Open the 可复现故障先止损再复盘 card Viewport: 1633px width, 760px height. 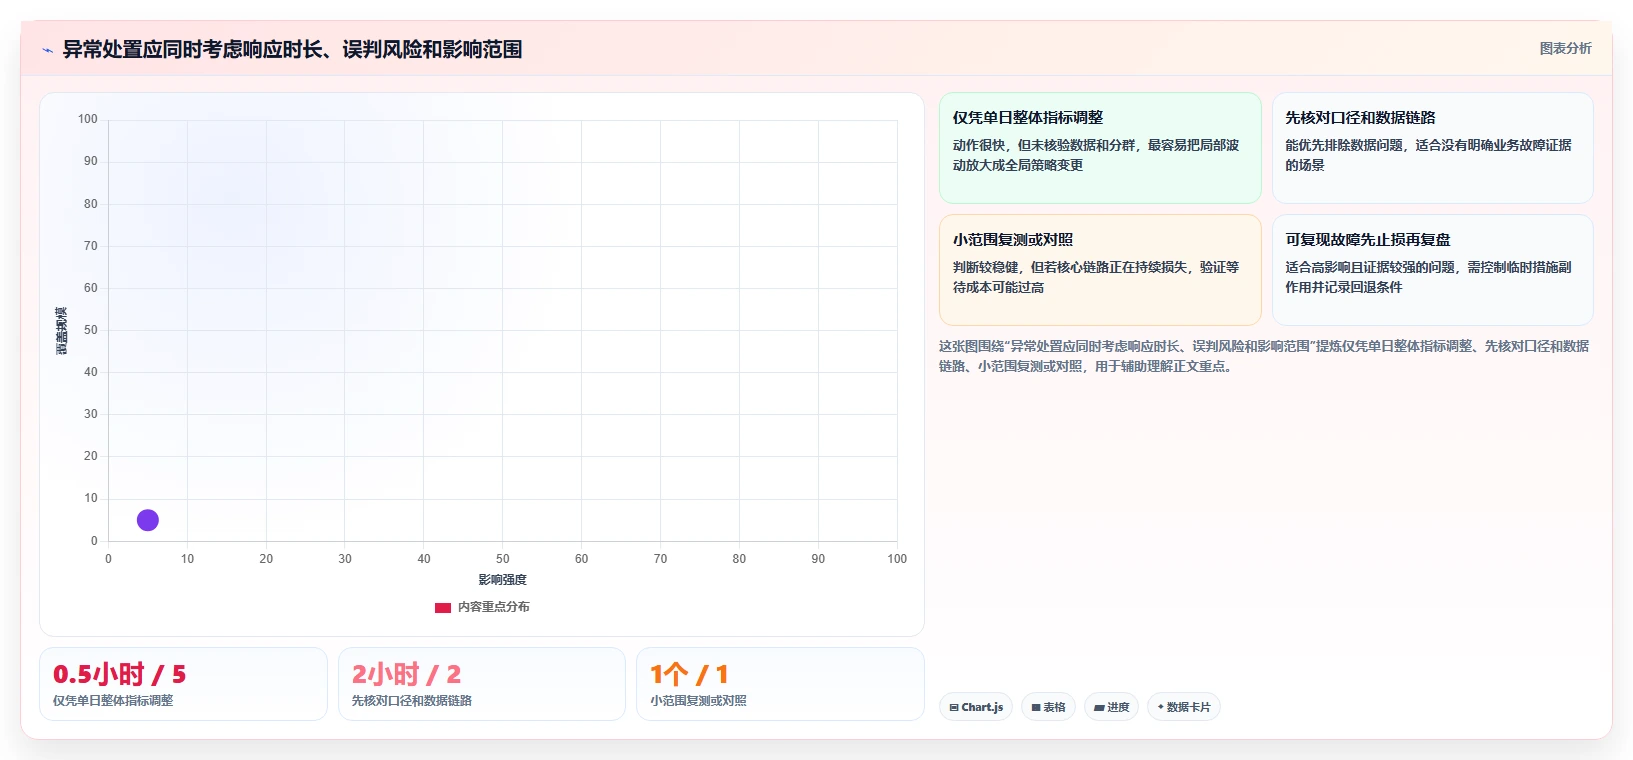click(x=1432, y=270)
